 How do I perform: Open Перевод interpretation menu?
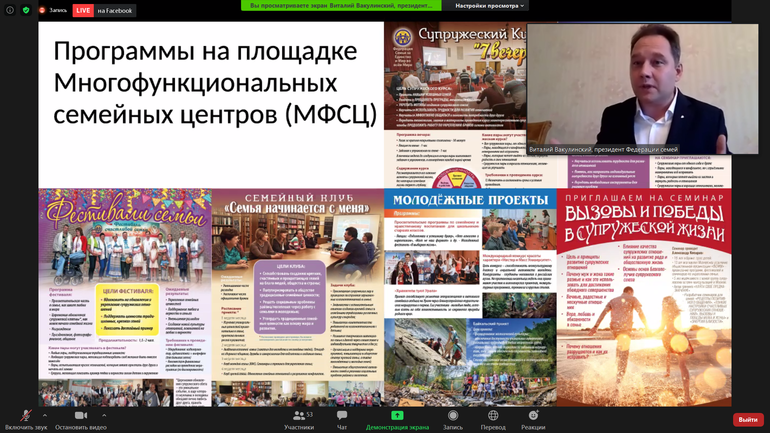point(493,420)
